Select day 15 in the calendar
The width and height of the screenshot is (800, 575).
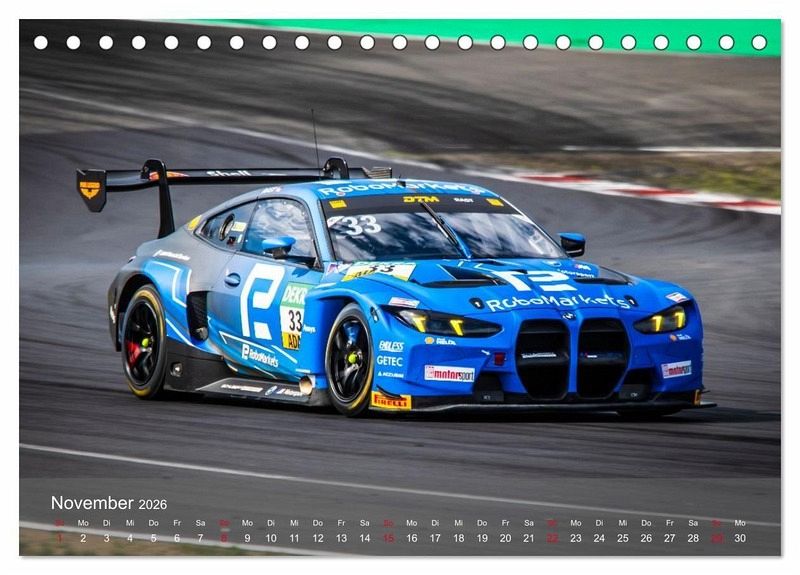[388, 538]
